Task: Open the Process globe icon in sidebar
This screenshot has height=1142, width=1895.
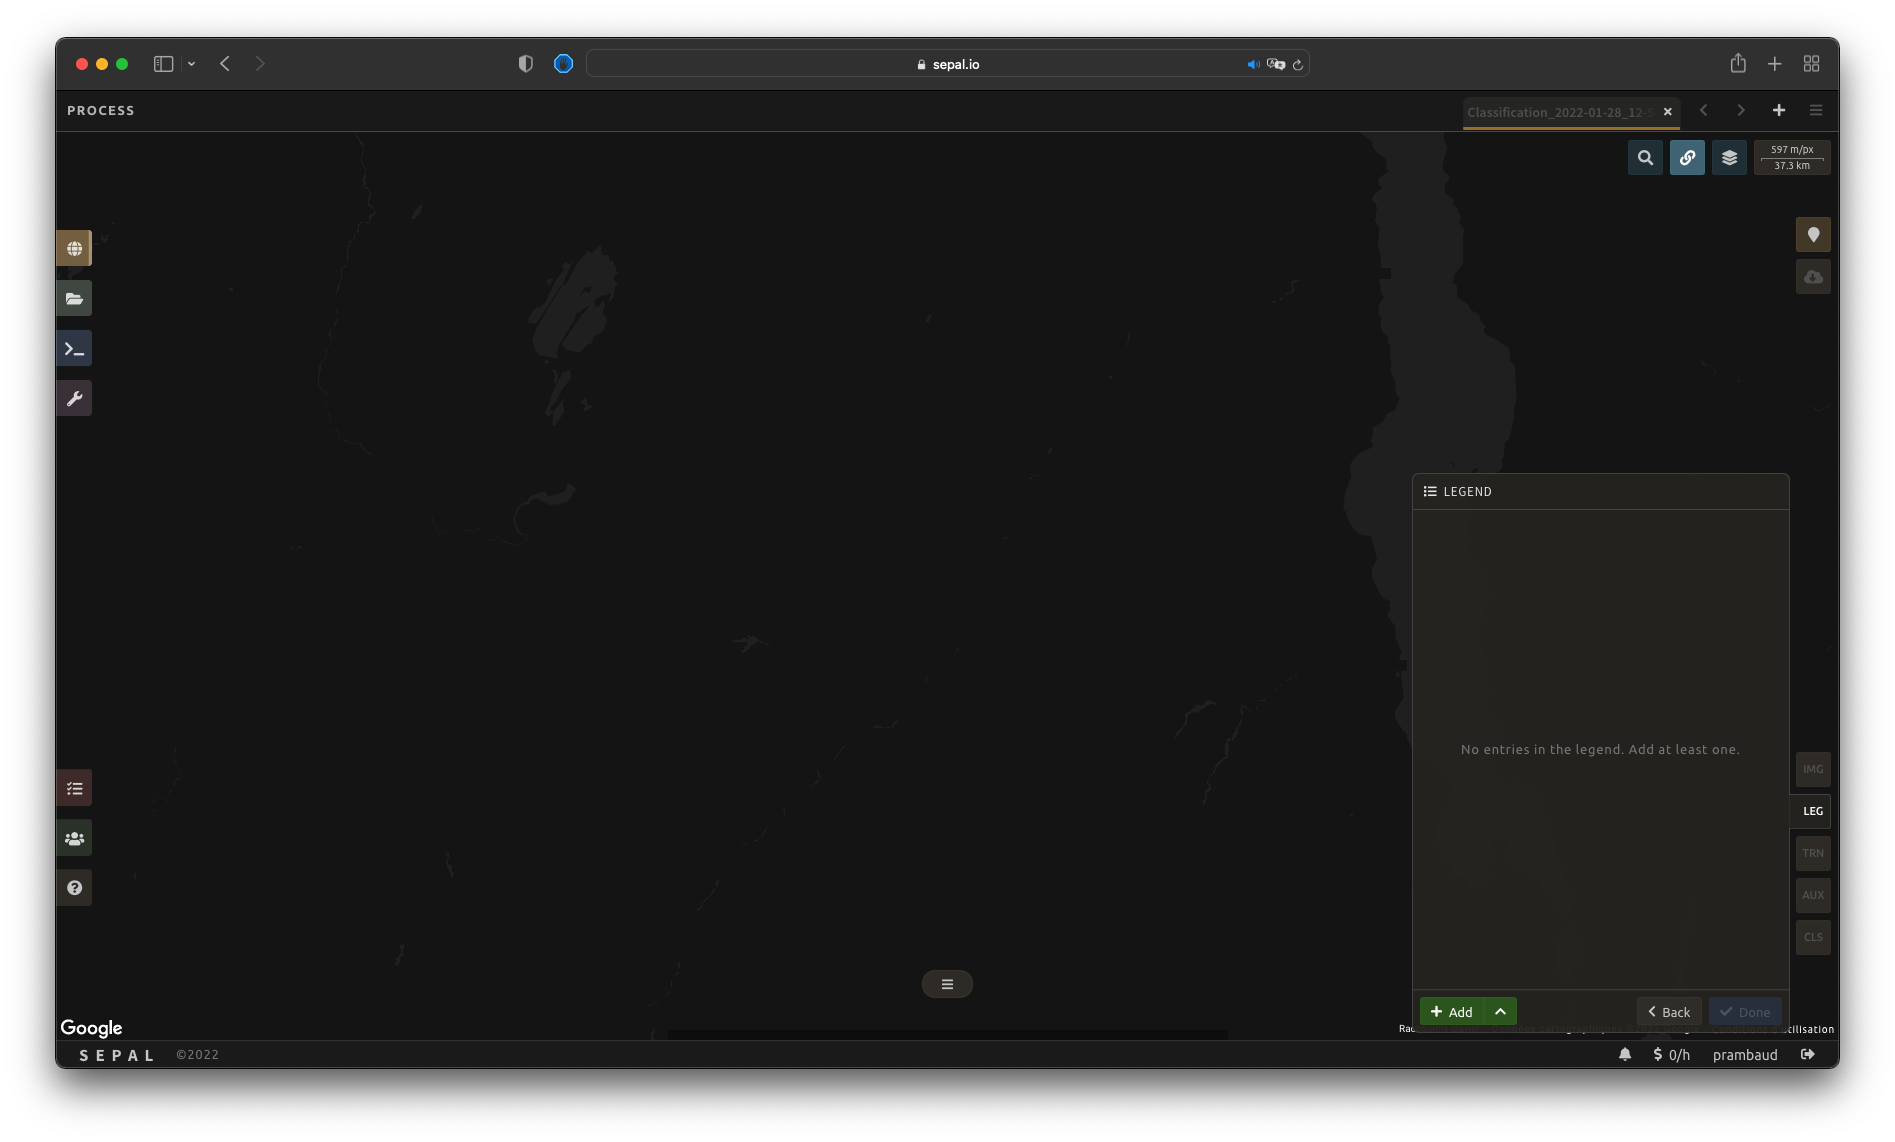Action: pos(74,249)
